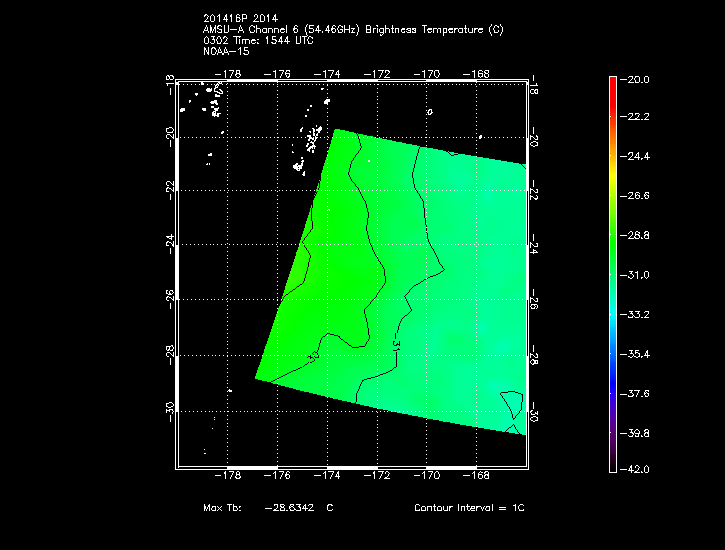Click the AMSU-A Channel 6 Brightness Temperature heading
Viewport: 725px width, 550px height.
click(352, 30)
